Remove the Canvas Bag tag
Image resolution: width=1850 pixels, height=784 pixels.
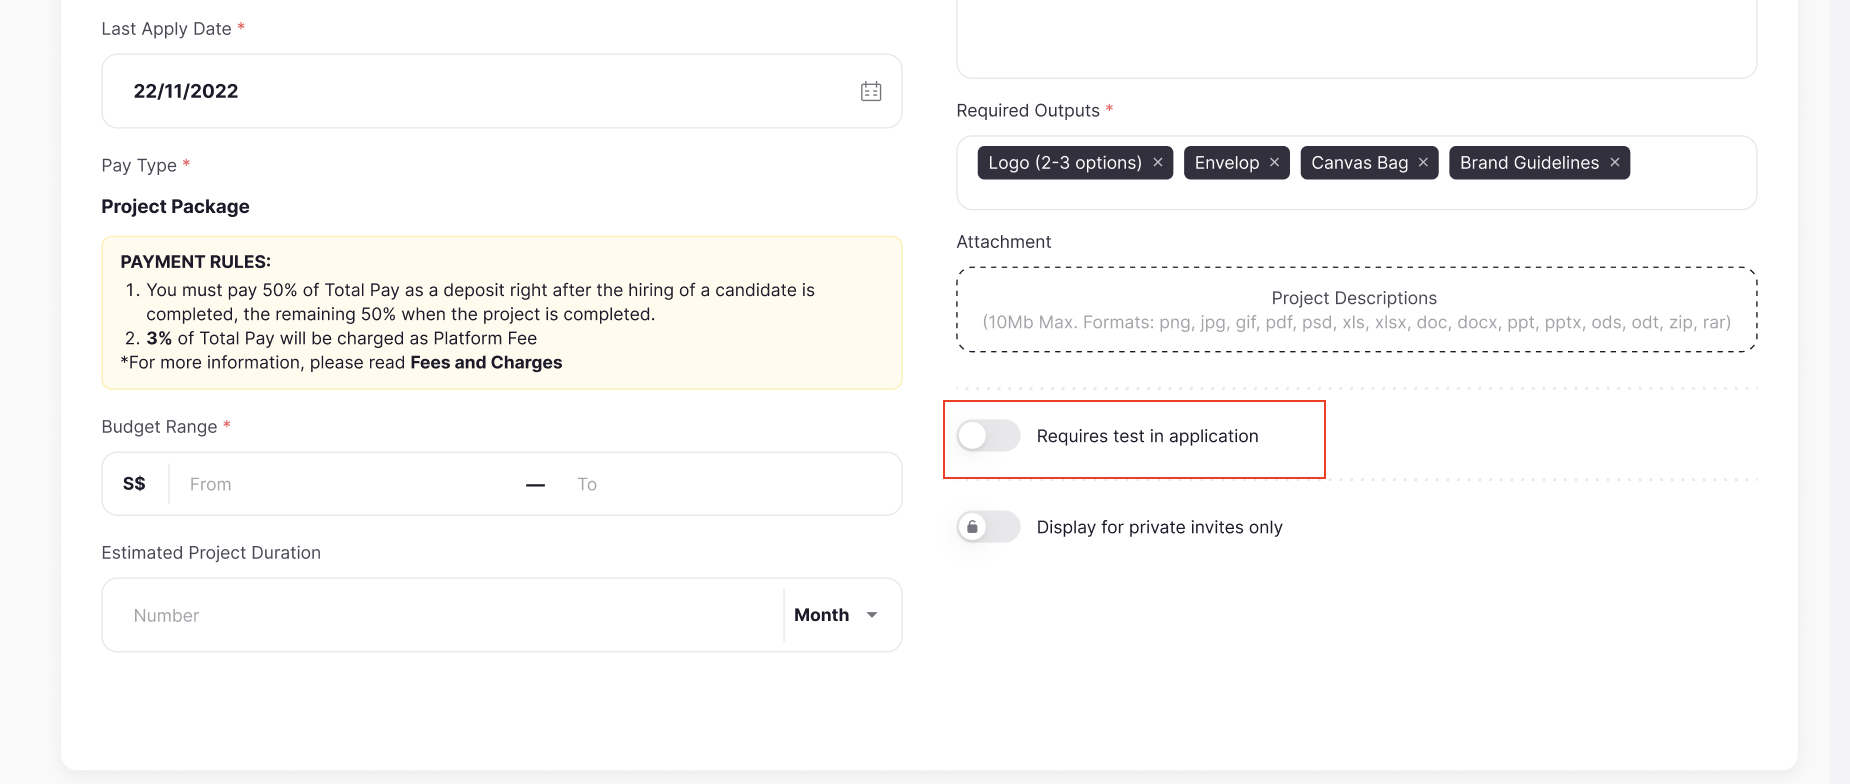click(1423, 162)
